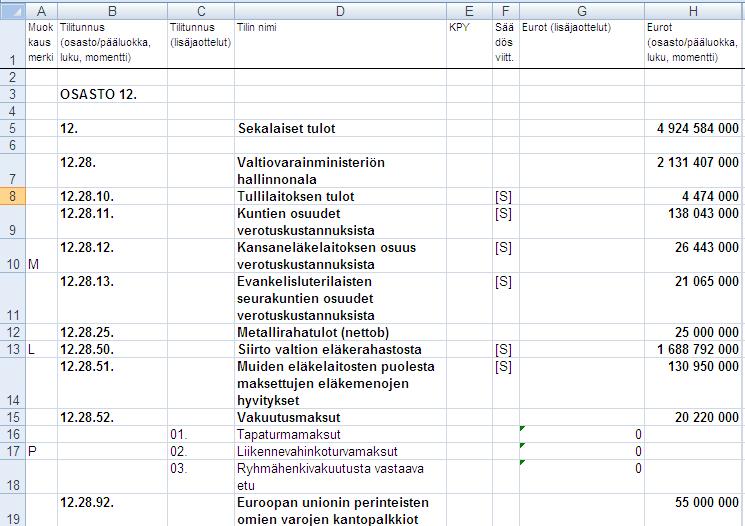The width and height of the screenshot is (745, 526).
Task: Select column A header
Action: (x=41, y=11)
